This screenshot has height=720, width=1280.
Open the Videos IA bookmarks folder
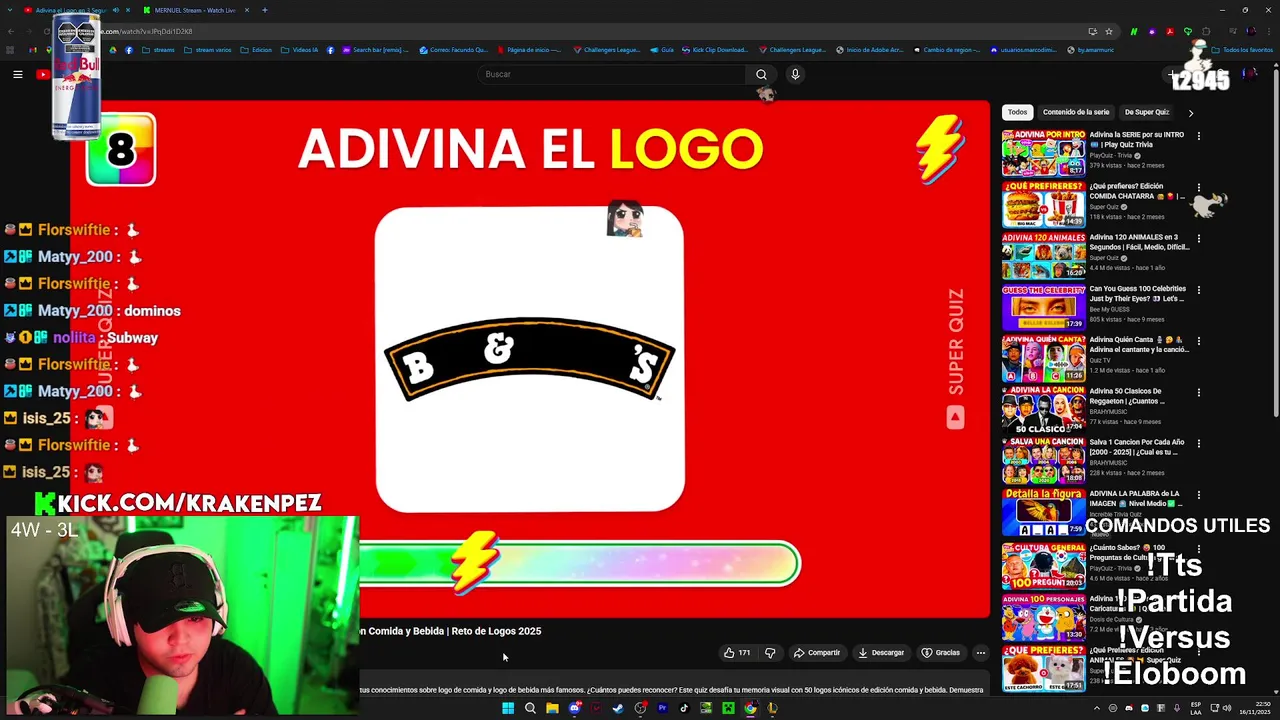click(x=300, y=50)
